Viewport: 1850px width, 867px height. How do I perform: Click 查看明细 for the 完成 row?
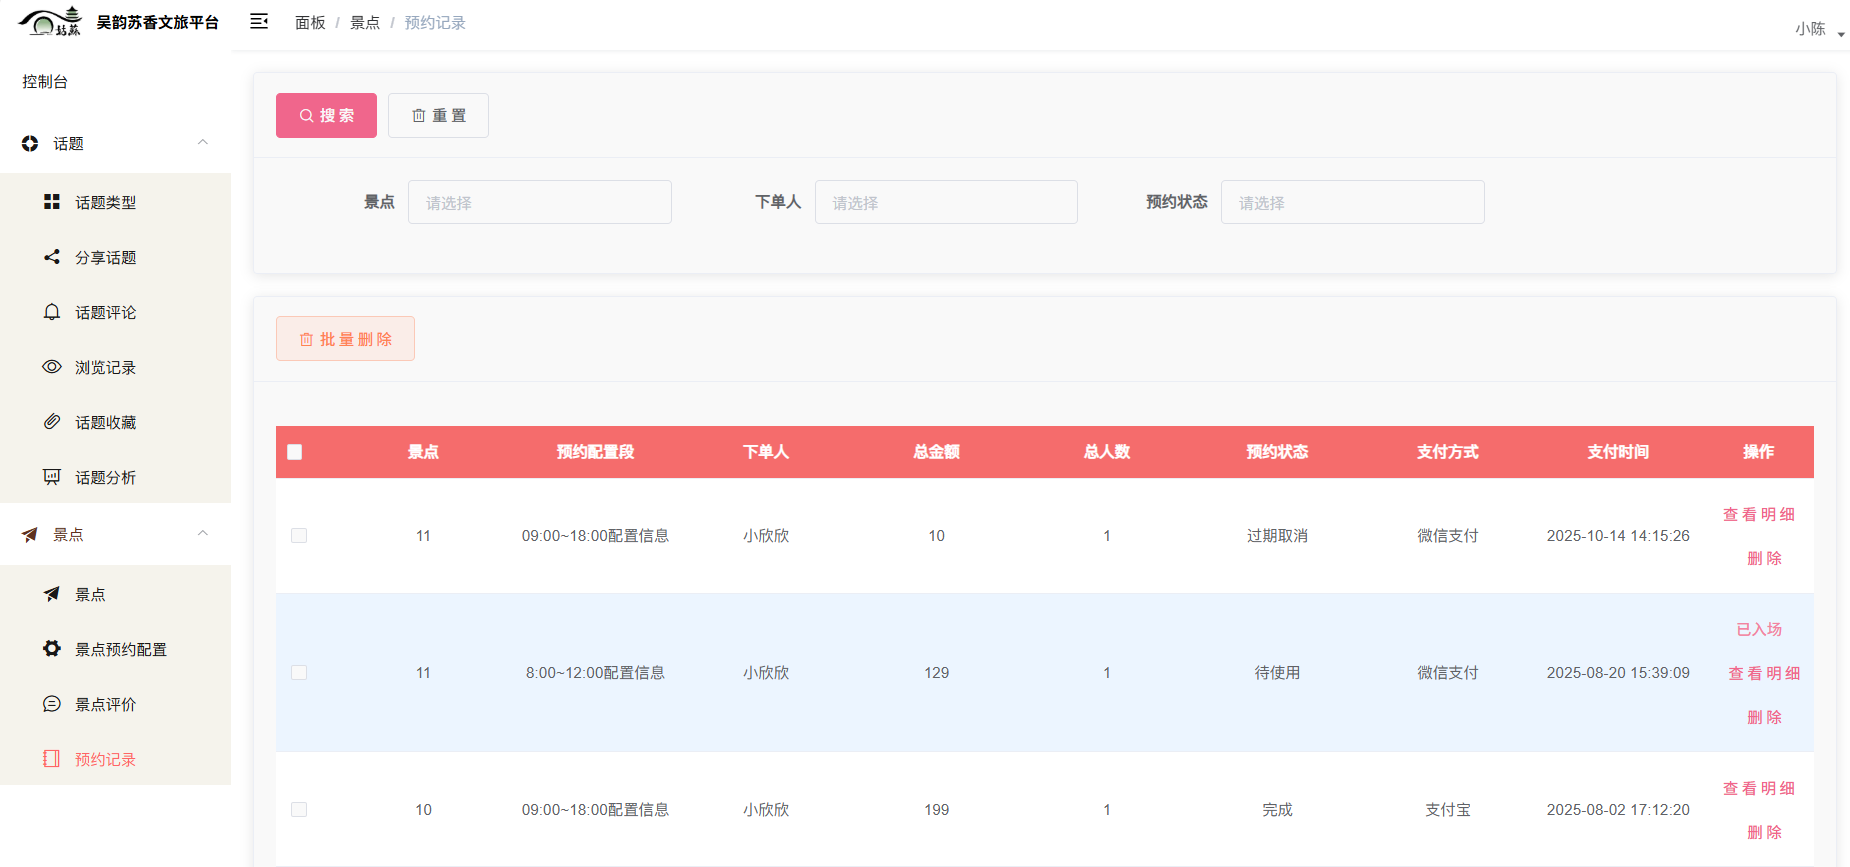[1759, 788]
